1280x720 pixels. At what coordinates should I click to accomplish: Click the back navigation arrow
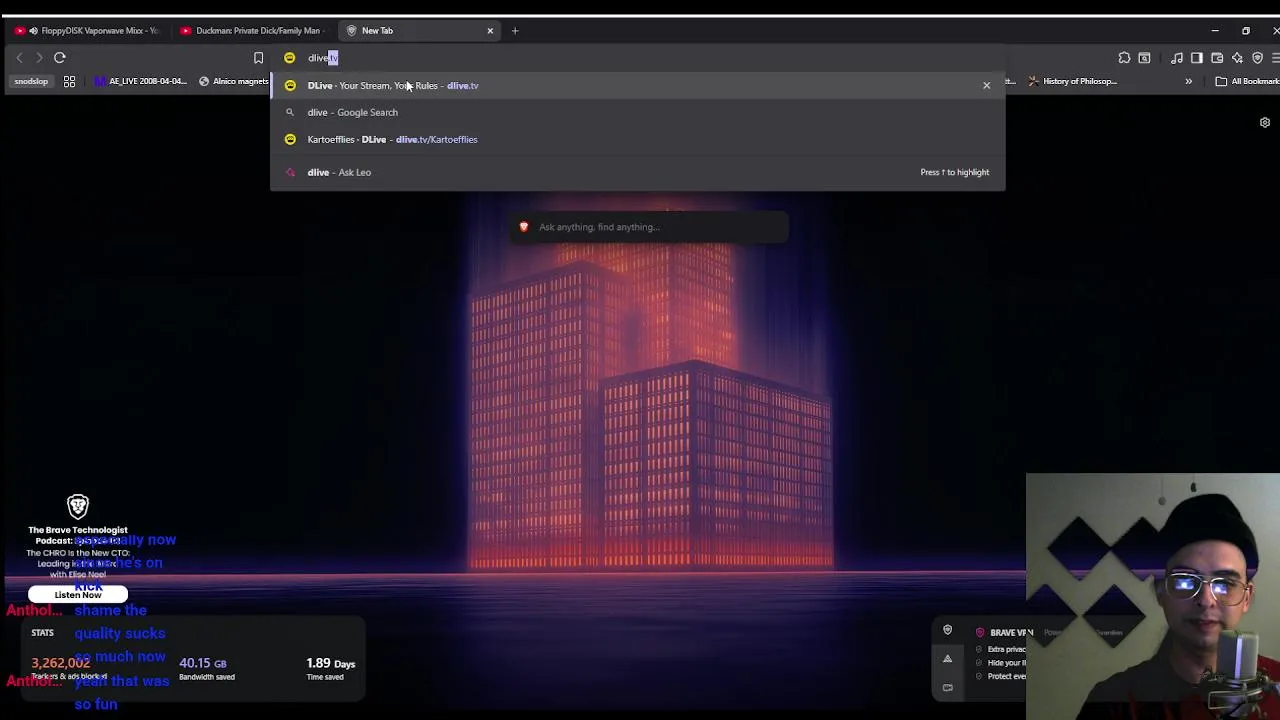coord(19,58)
